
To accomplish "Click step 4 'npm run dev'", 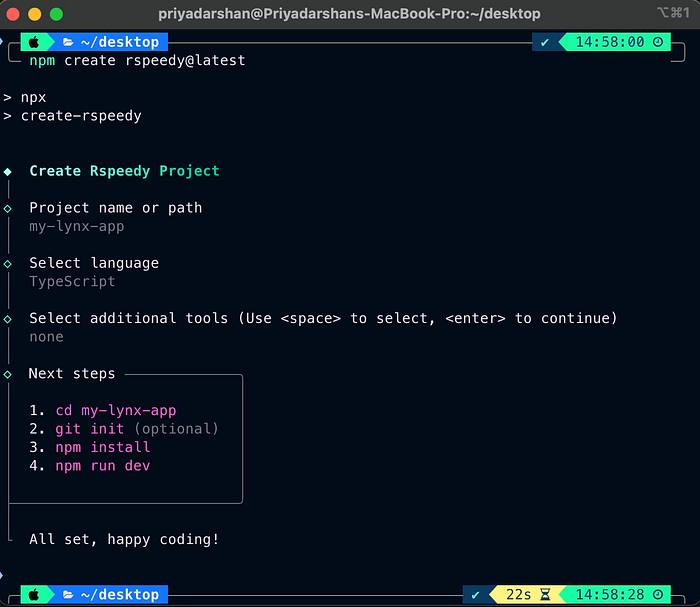I will [90, 466].
